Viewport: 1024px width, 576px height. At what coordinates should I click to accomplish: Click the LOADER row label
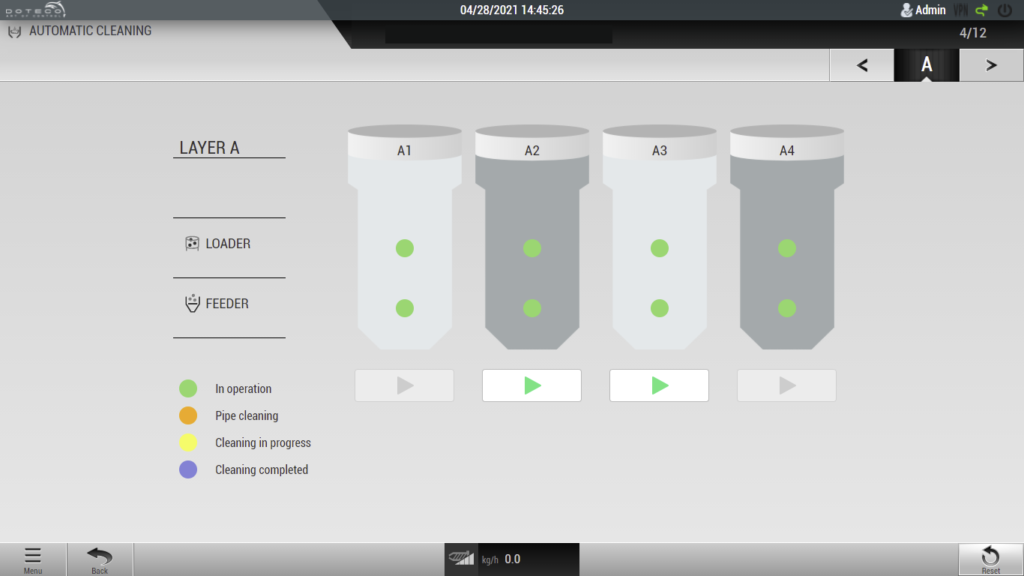pyautogui.click(x=228, y=244)
